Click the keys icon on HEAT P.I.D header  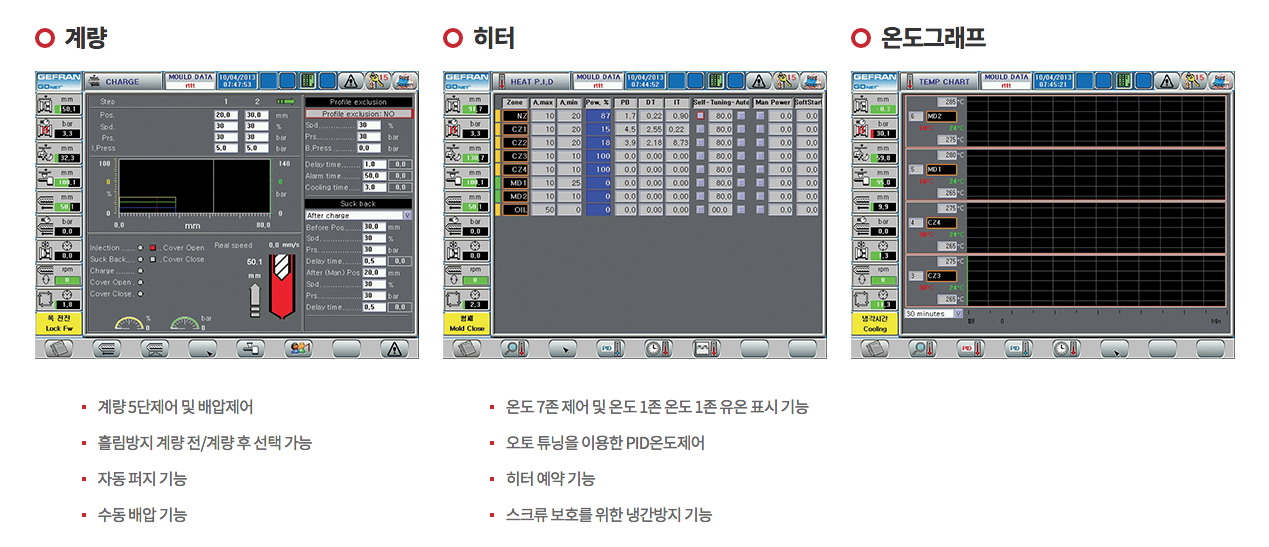[785, 81]
